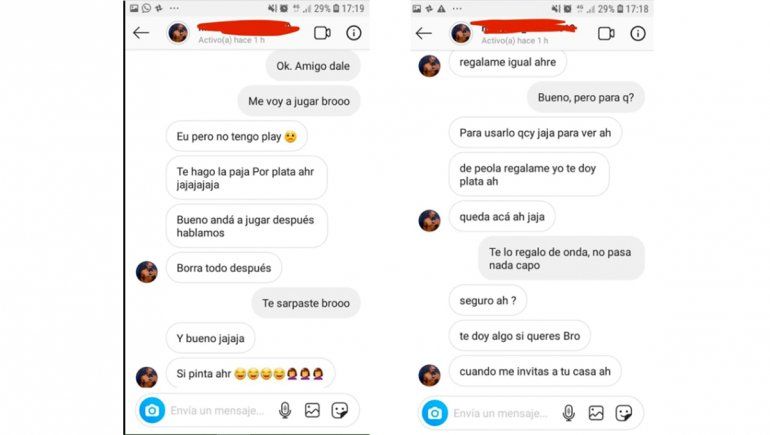Screen dimensions: 770x435
Task: Open conversation info icon in right chat
Action: click(637, 33)
